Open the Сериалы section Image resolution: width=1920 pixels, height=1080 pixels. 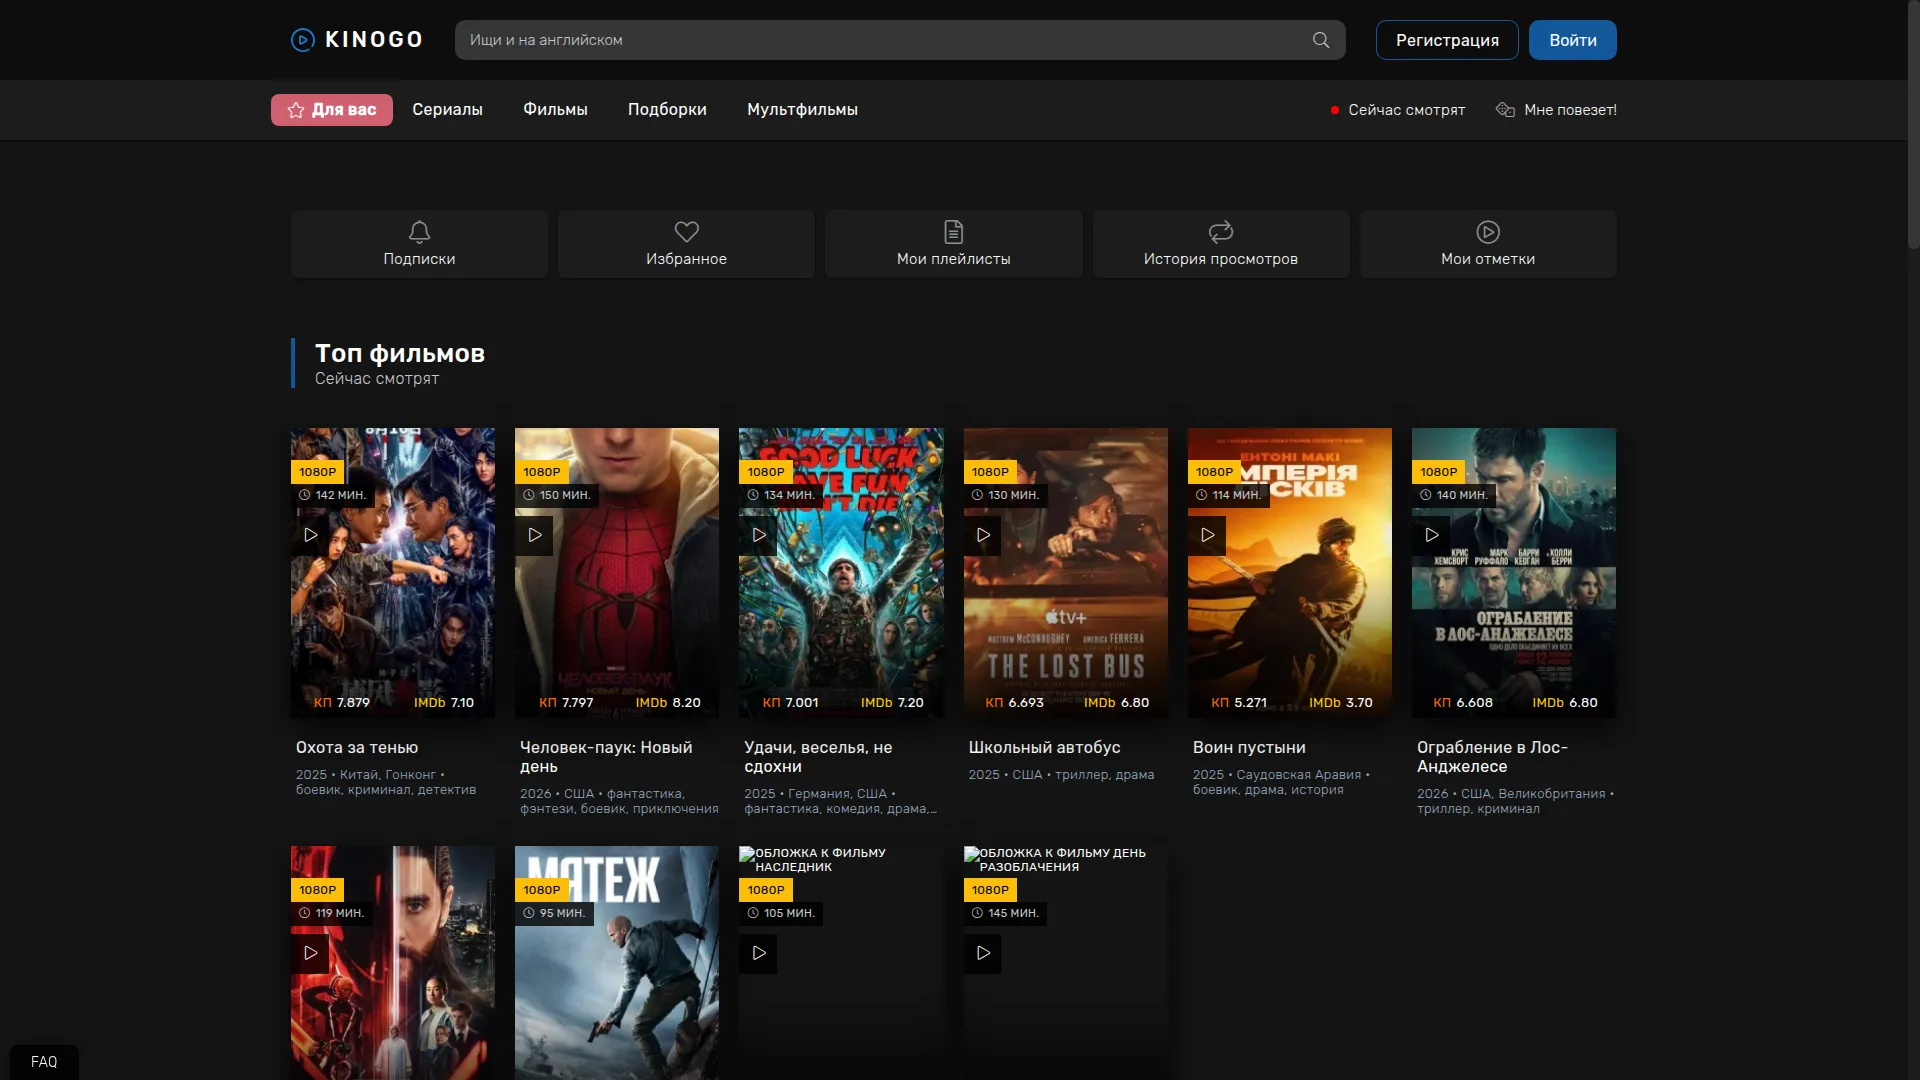click(x=448, y=110)
